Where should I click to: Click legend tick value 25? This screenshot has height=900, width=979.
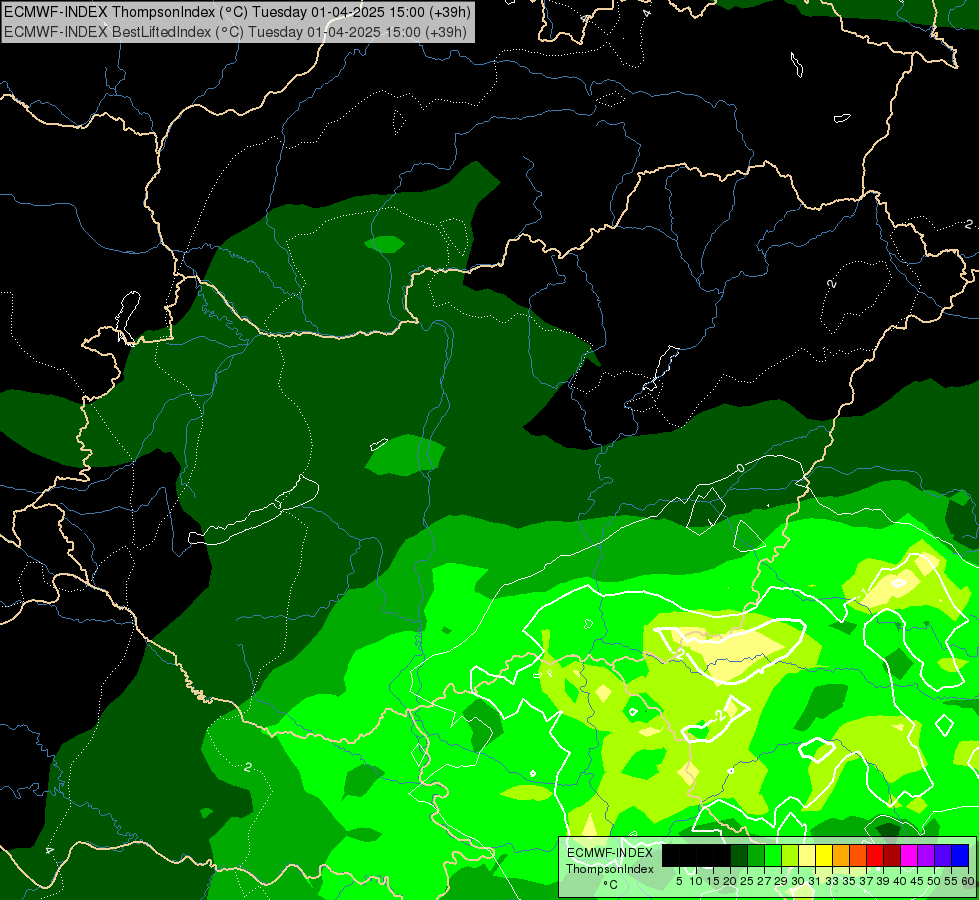(x=747, y=881)
